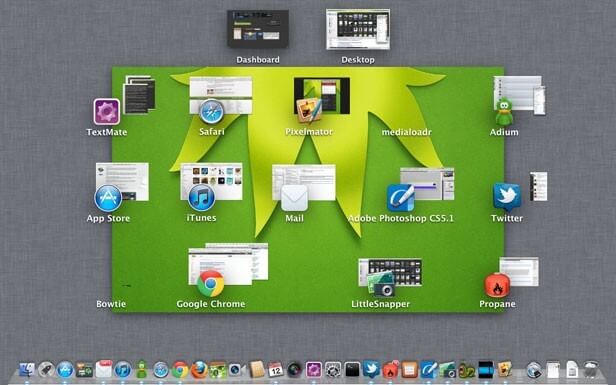Open Safari from the Dock
The height and width of the screenshot is (385, 616).
161,370
